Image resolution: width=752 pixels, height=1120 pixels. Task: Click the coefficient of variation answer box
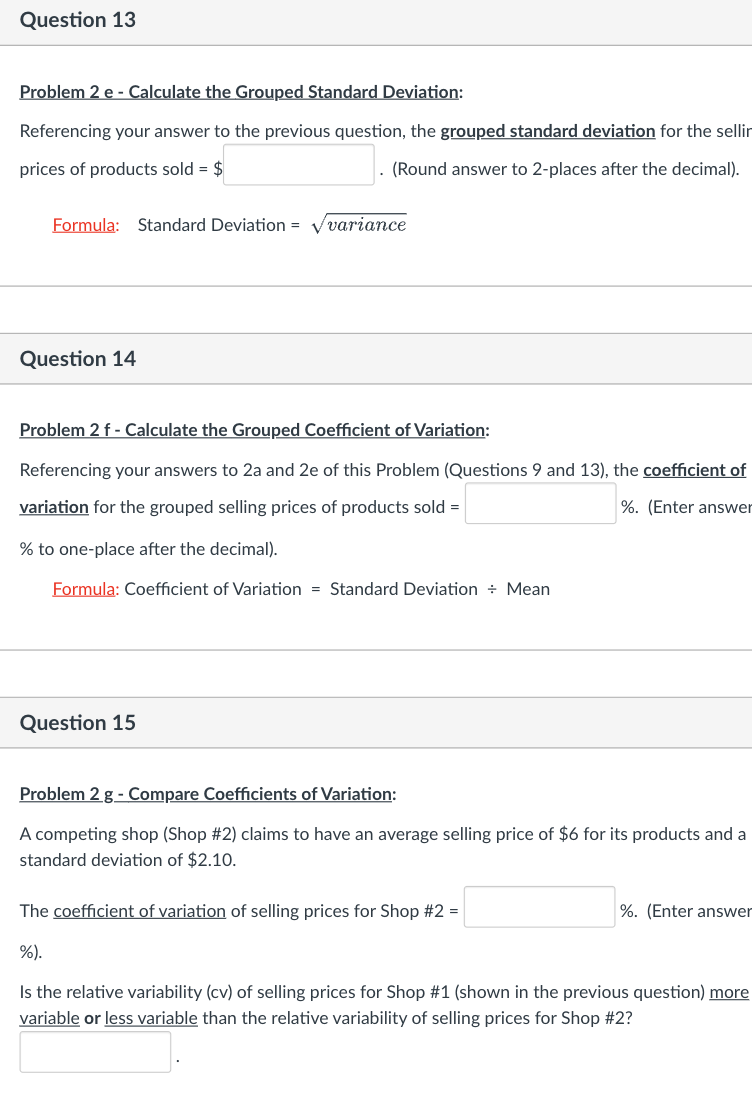(x=540, y=503)
